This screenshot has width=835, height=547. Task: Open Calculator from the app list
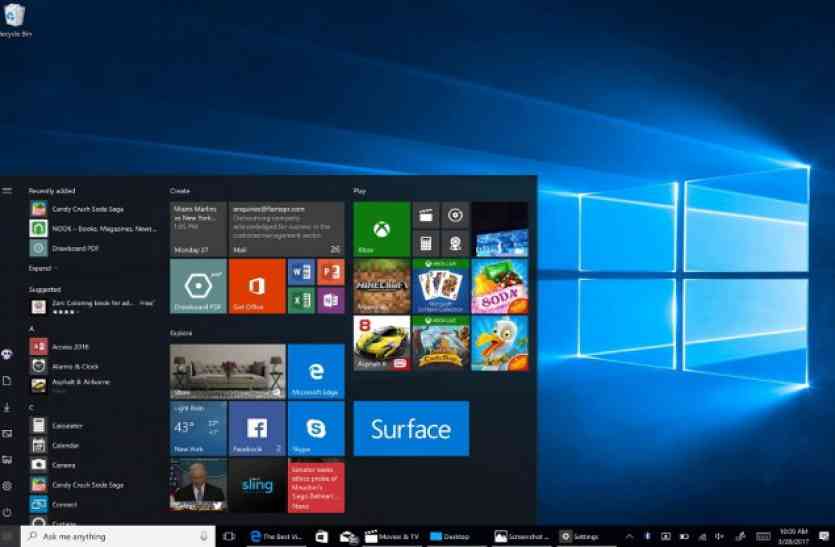pos(93,426)
